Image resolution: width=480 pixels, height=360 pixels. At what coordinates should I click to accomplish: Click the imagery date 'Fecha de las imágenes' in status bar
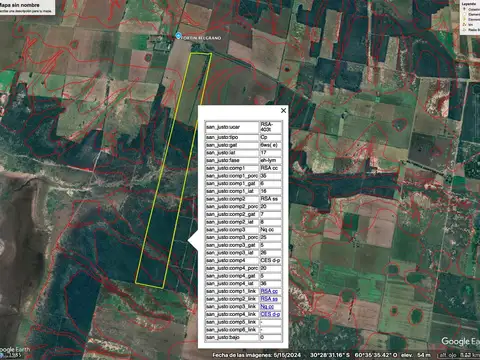point(257,355)
